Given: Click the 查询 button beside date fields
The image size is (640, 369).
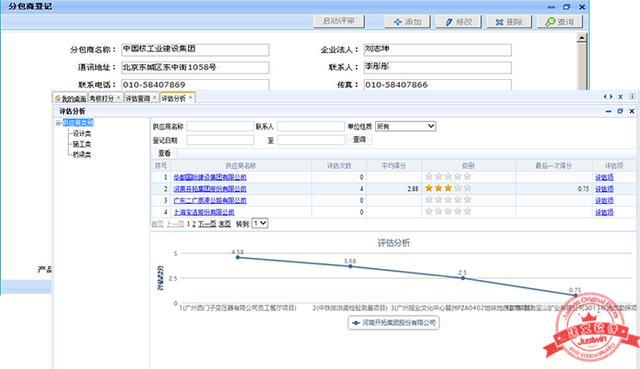Looking at the screenshot, I should pos(359,140).
